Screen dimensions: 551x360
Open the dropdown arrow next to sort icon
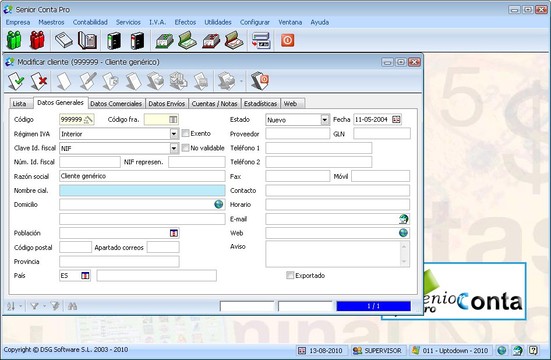[x=21, y=306]
